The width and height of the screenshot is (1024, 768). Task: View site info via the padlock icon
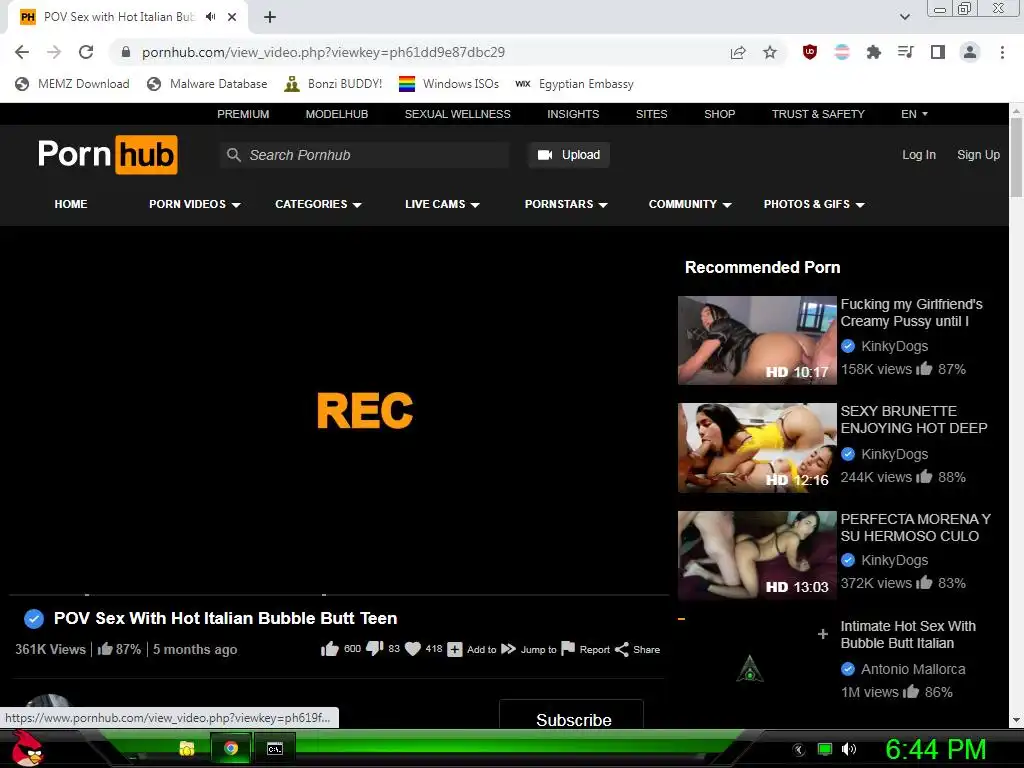coord(126,52)
